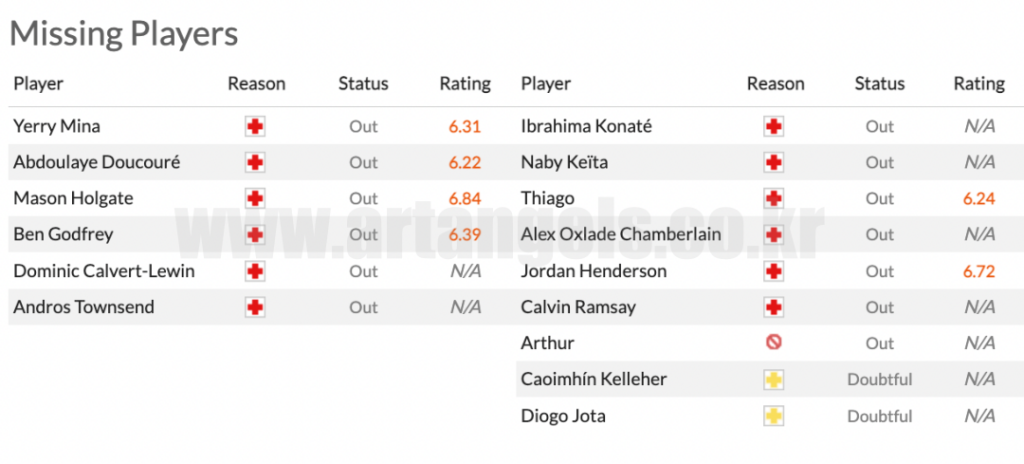Click Calvin Ramsay's red cross icon
The height and width of the screenshot is (464, 1024).
(x=773, y=307)
